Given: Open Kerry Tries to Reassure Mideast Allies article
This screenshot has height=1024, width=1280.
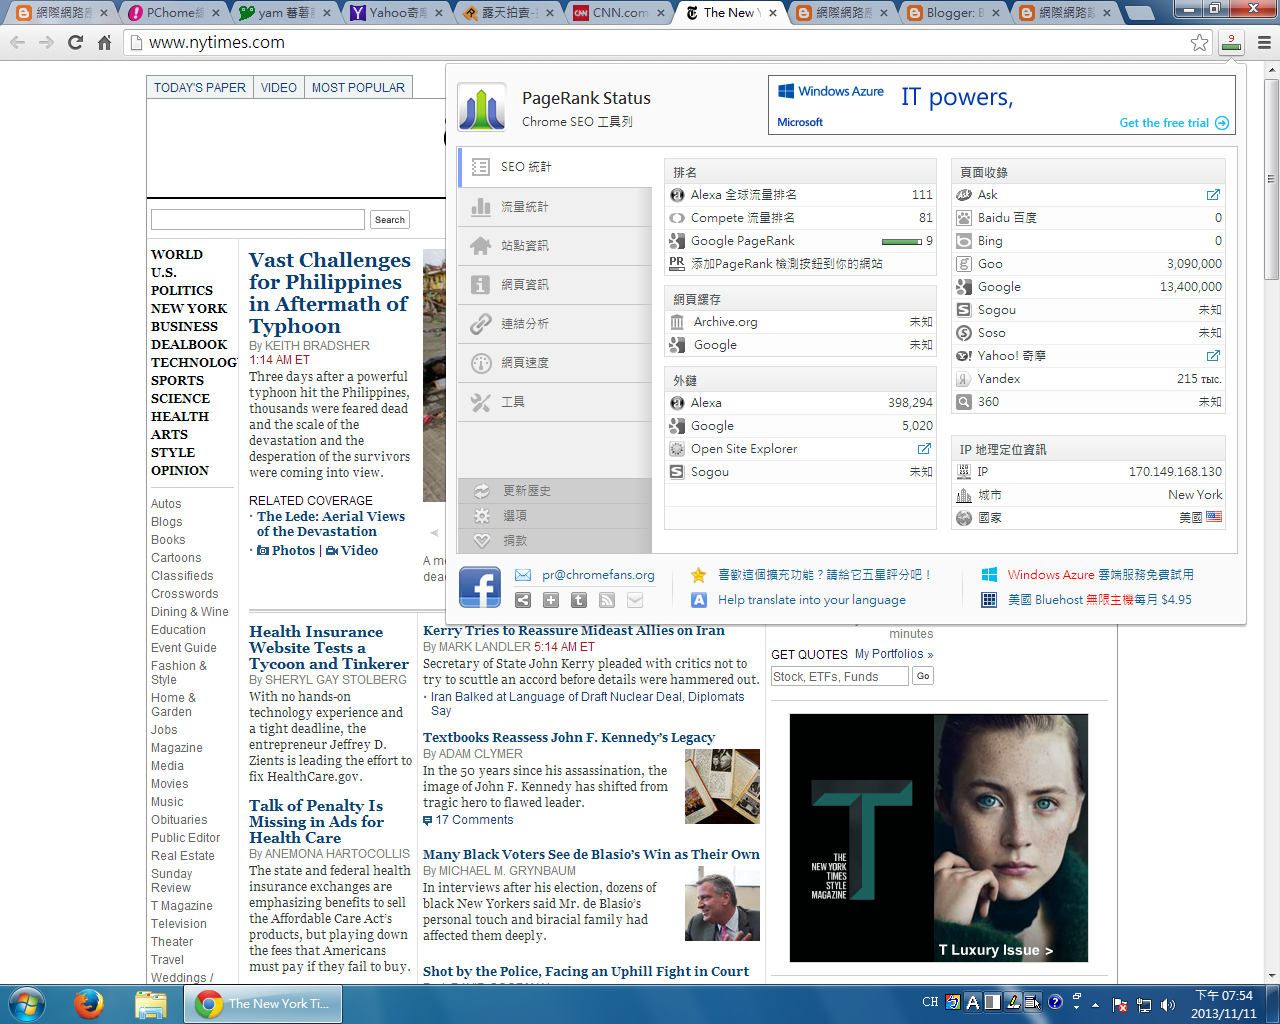Looking at the screenshot, I should [574, 630].
